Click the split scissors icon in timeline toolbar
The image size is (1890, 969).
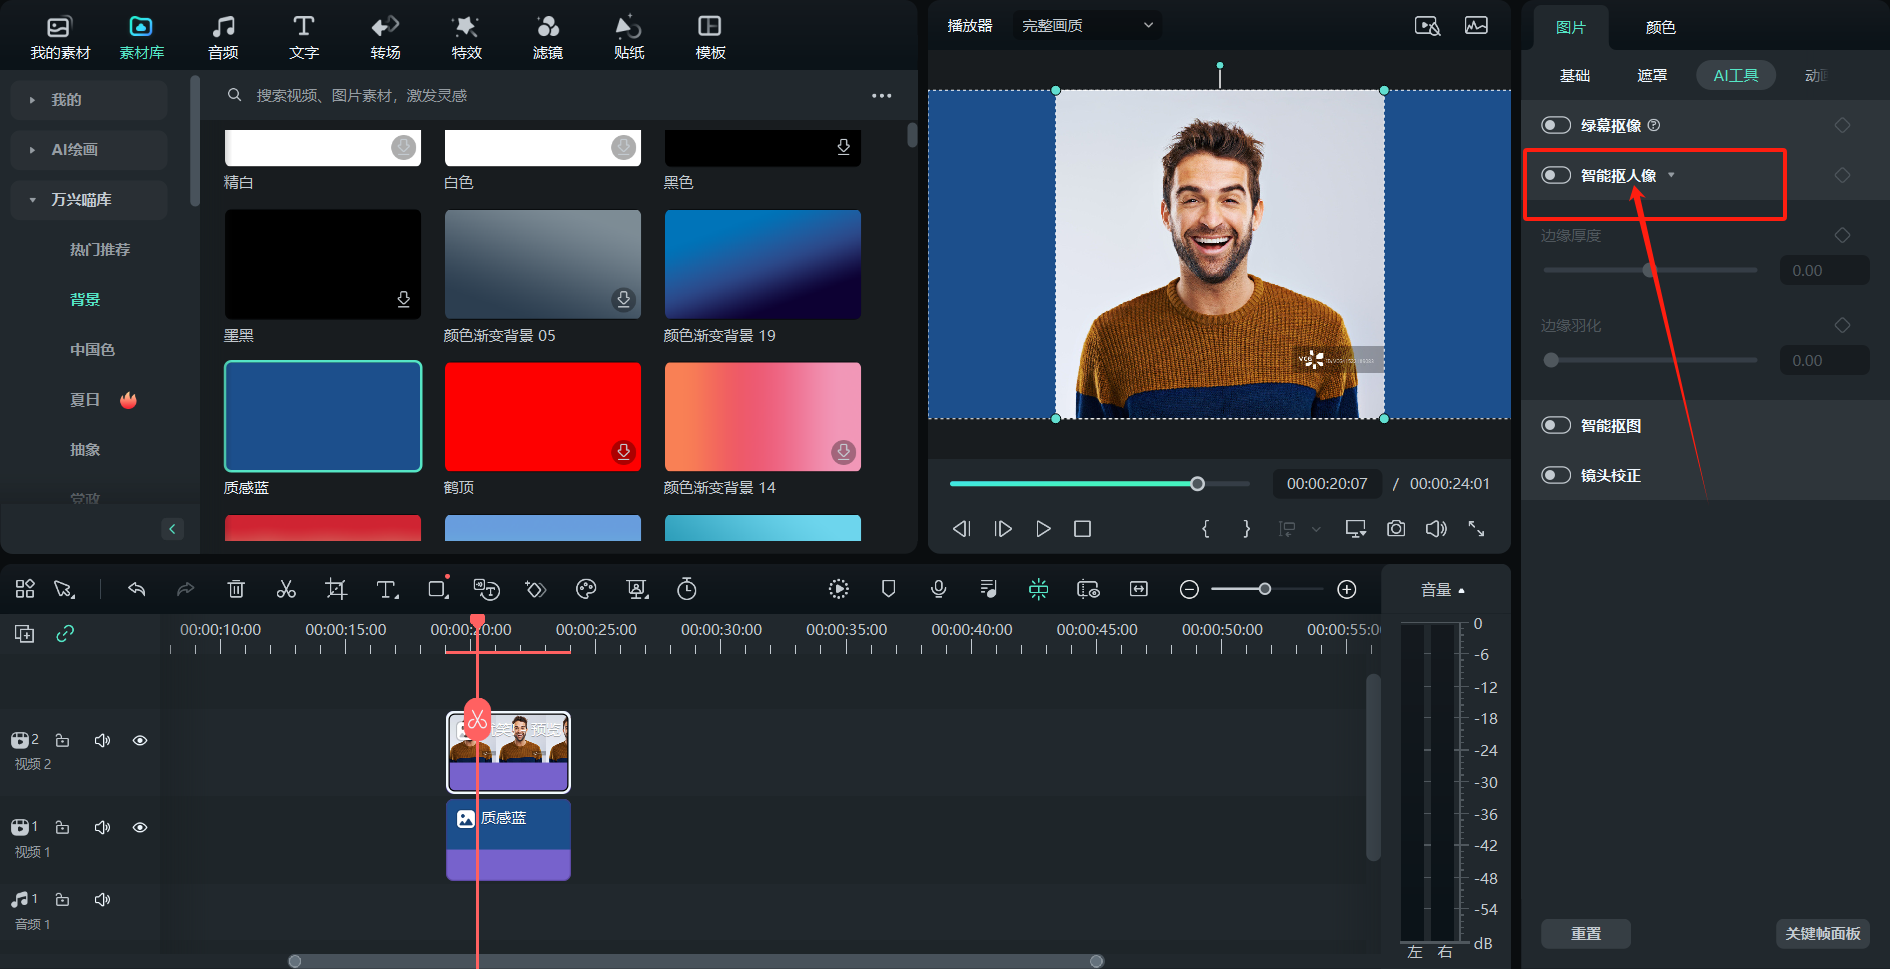tap(286, 589)
